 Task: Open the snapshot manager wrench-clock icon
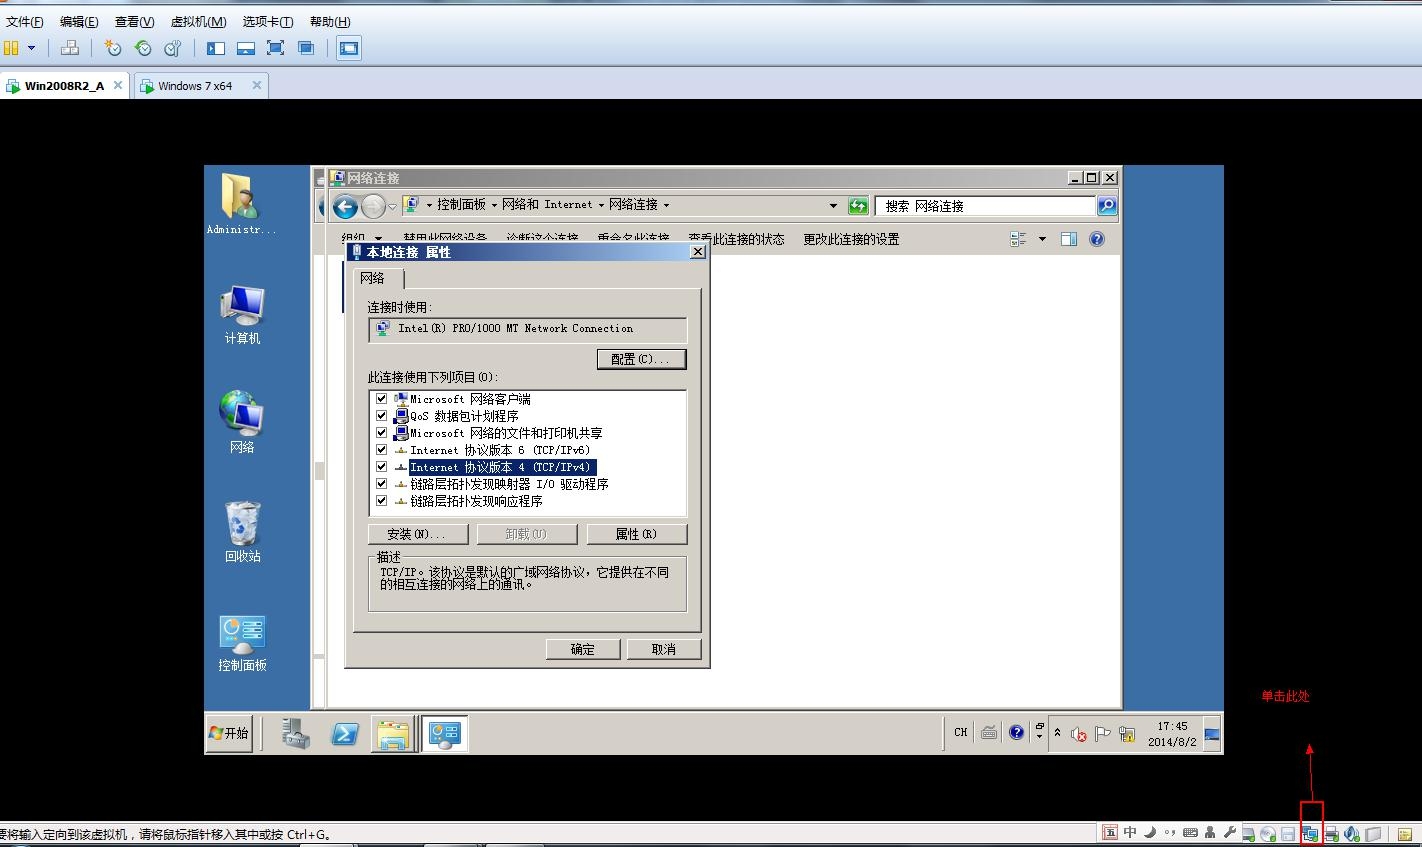point(173,48)
